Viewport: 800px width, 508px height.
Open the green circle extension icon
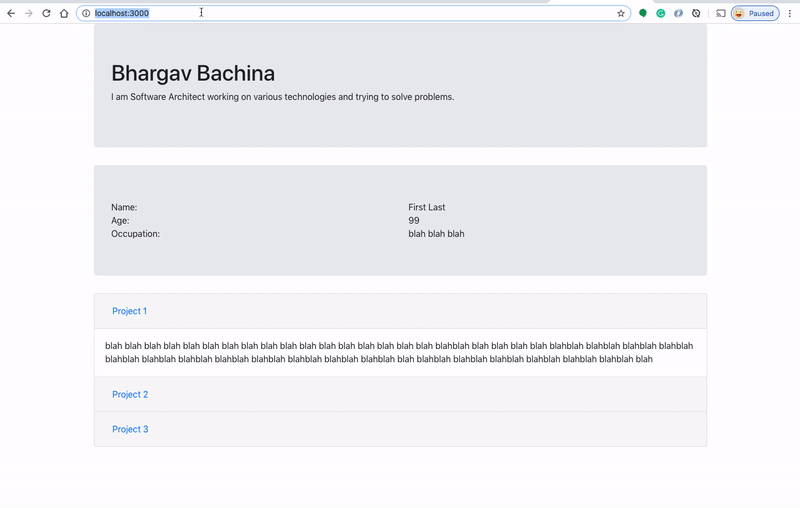(x=643, y=13)
